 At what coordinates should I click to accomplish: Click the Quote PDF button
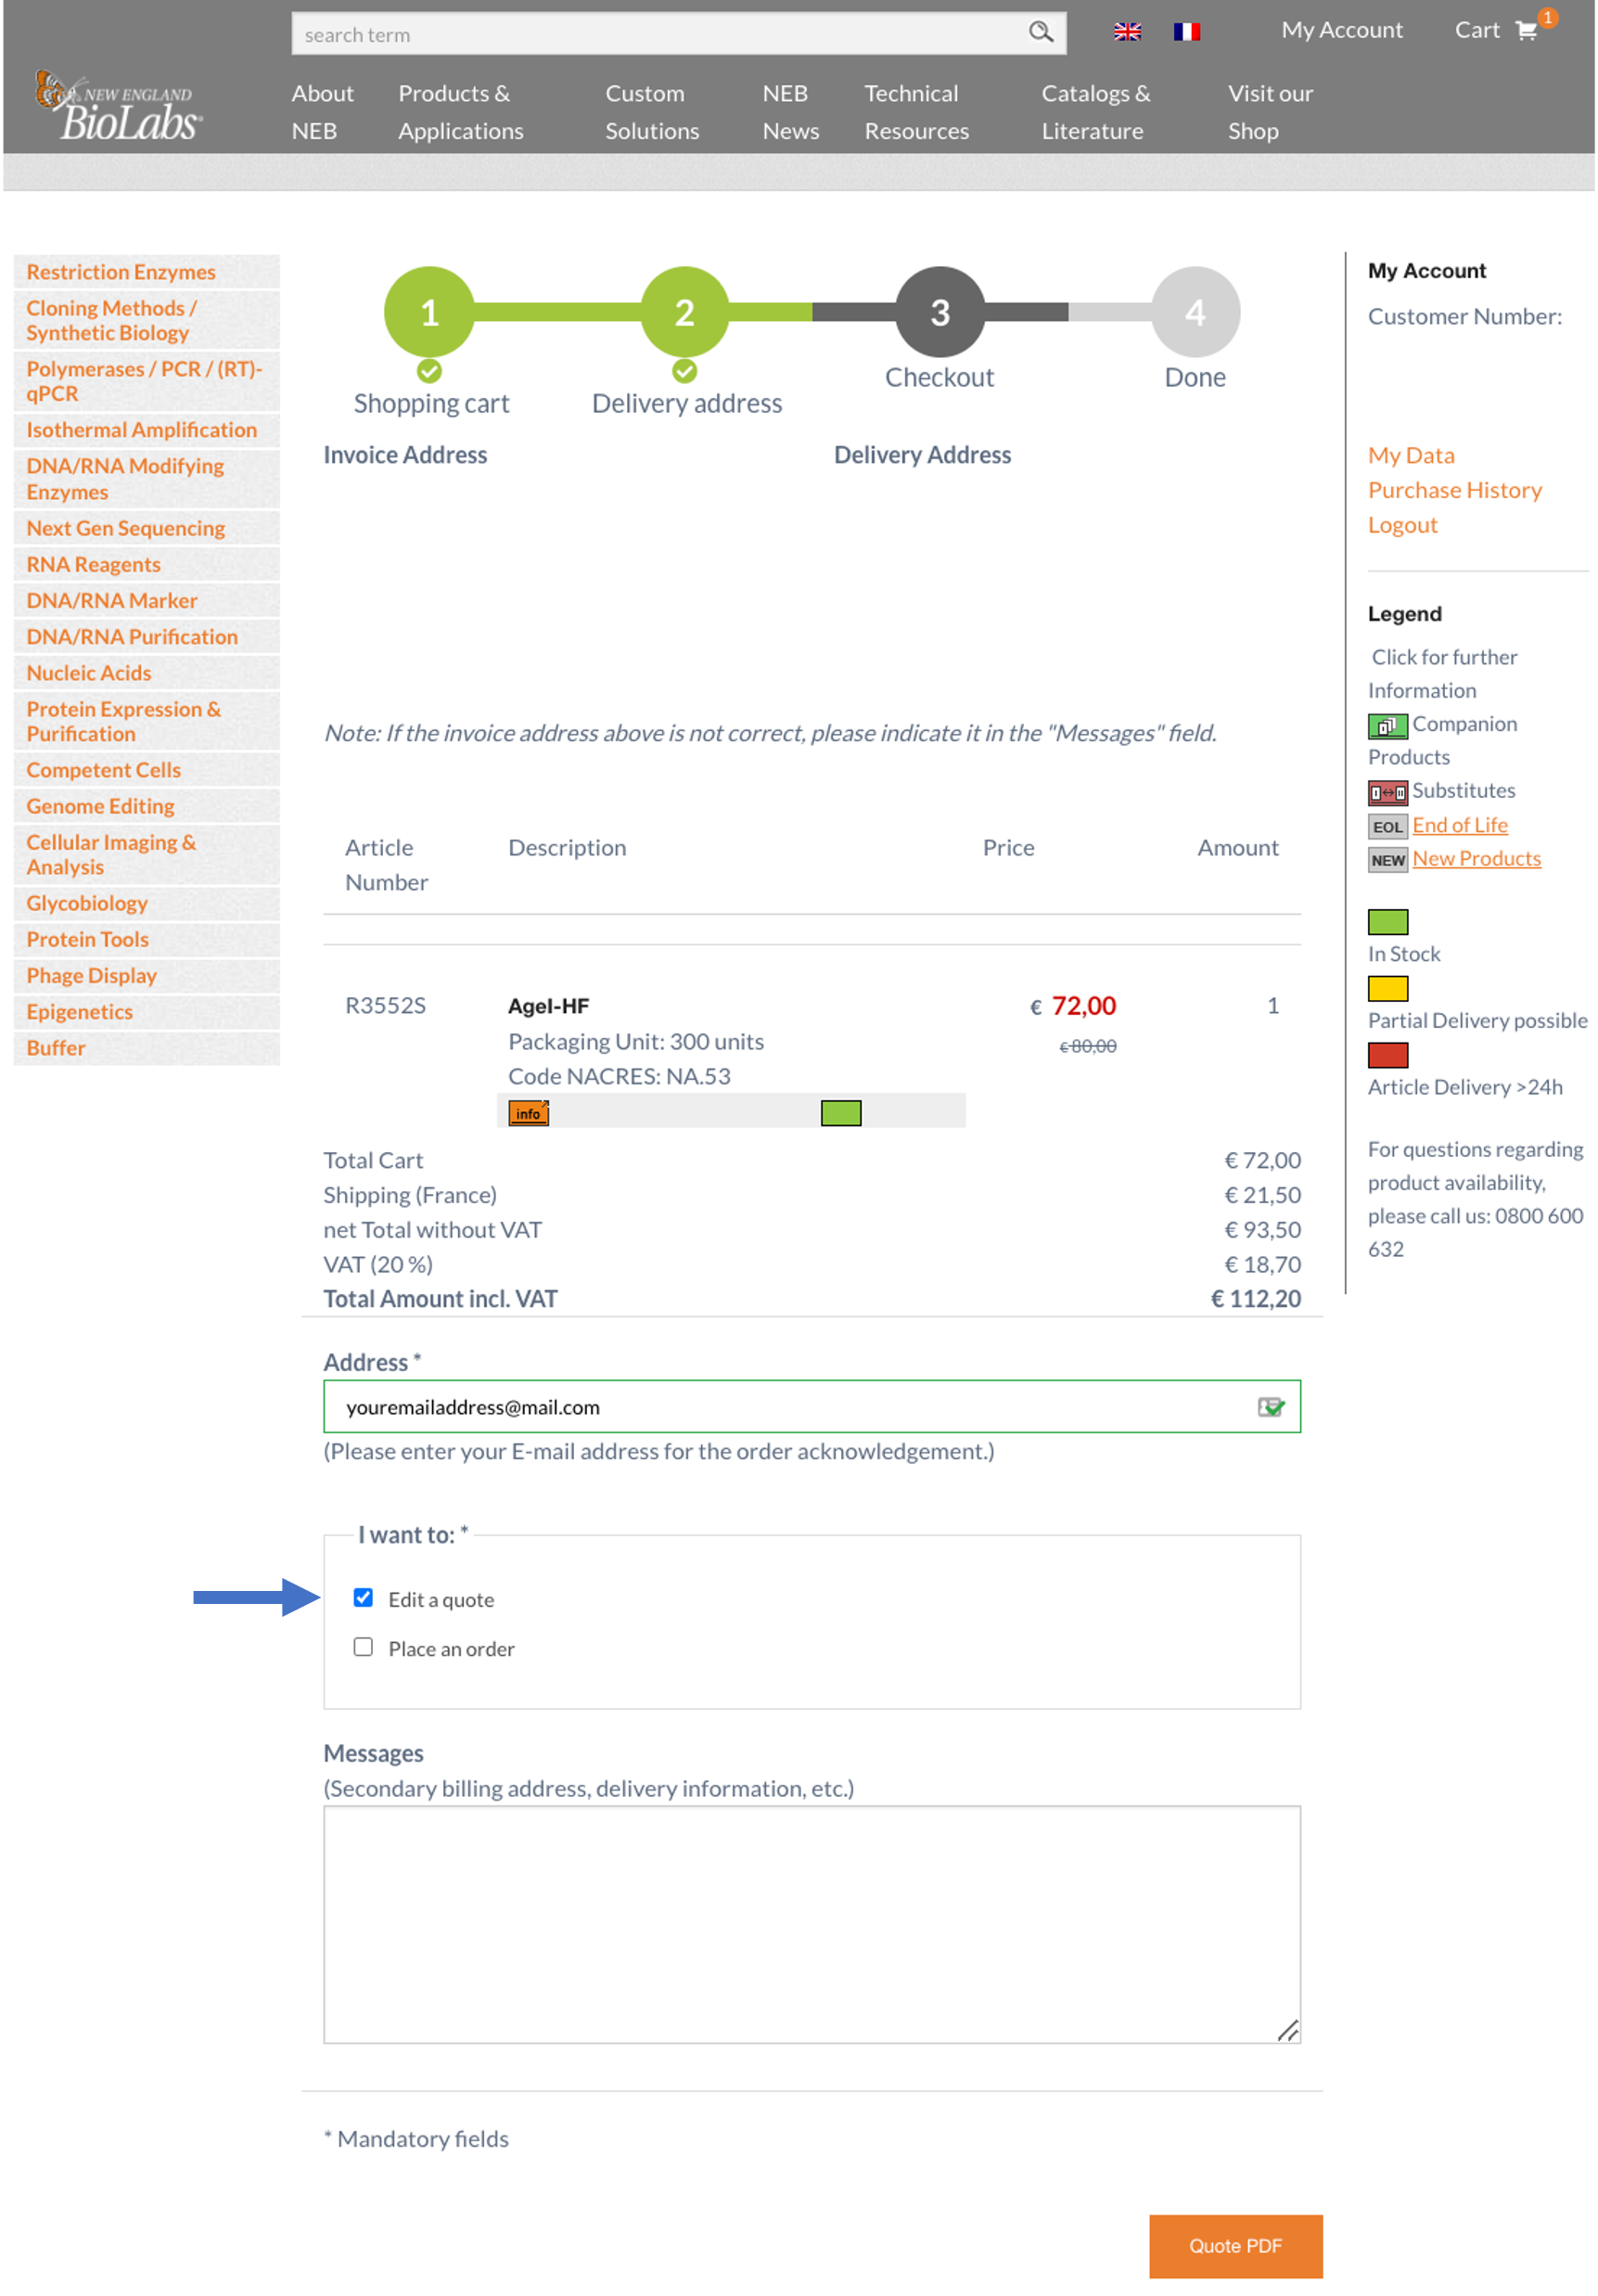[x=1235, y=2245]
